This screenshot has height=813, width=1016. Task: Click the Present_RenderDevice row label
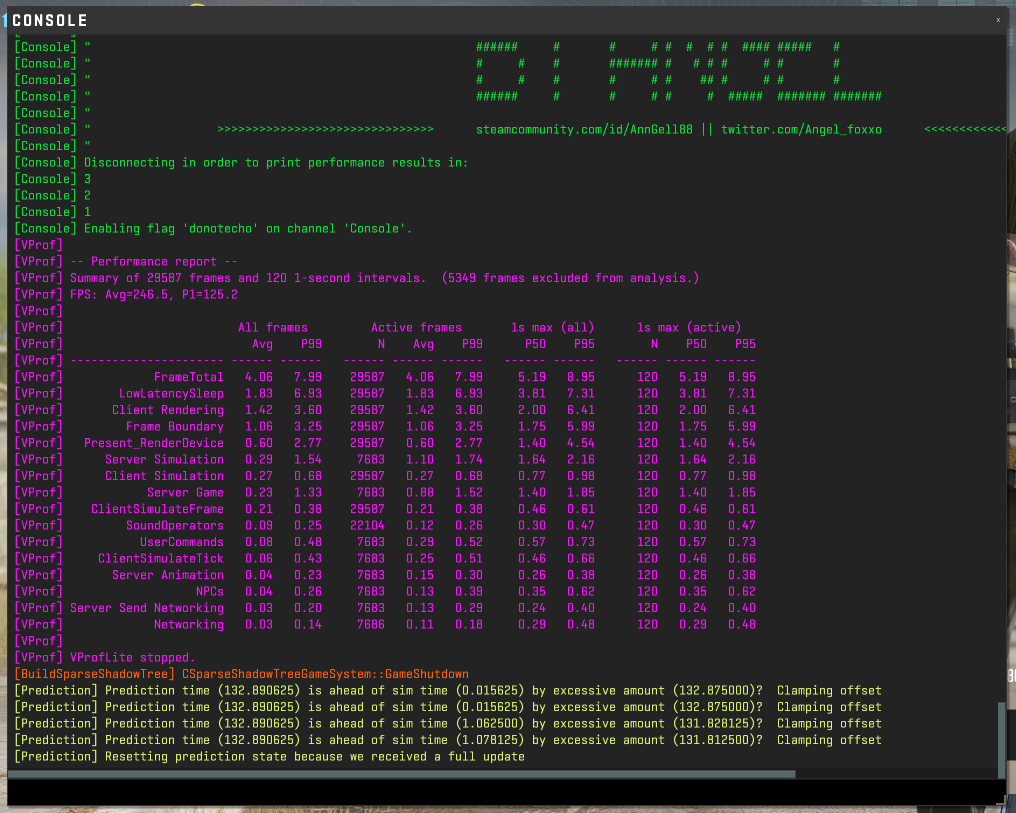(x=154, y=443)
